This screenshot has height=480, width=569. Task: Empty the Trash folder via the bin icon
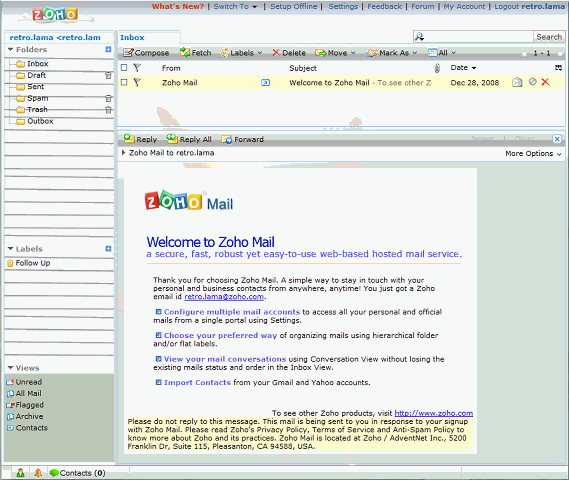click(108, 110)
